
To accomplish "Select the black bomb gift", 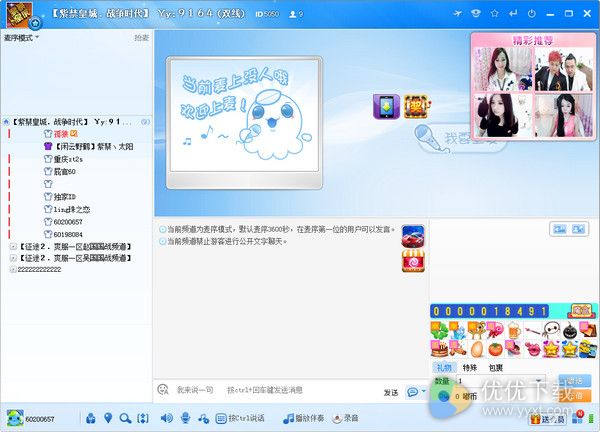I will pos(570,331).
